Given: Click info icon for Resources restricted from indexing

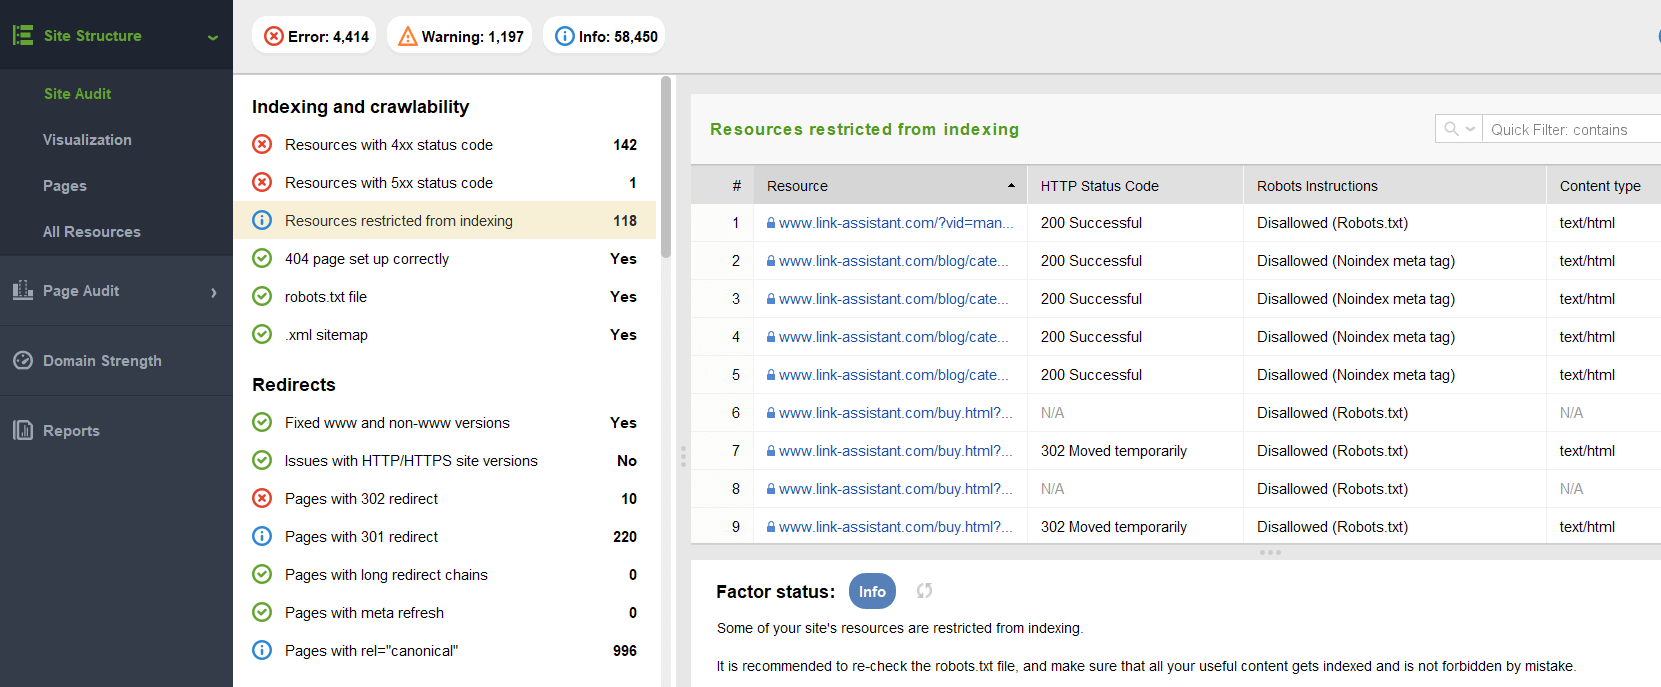Looking at the screenshot, I should [x=262, y=220].
